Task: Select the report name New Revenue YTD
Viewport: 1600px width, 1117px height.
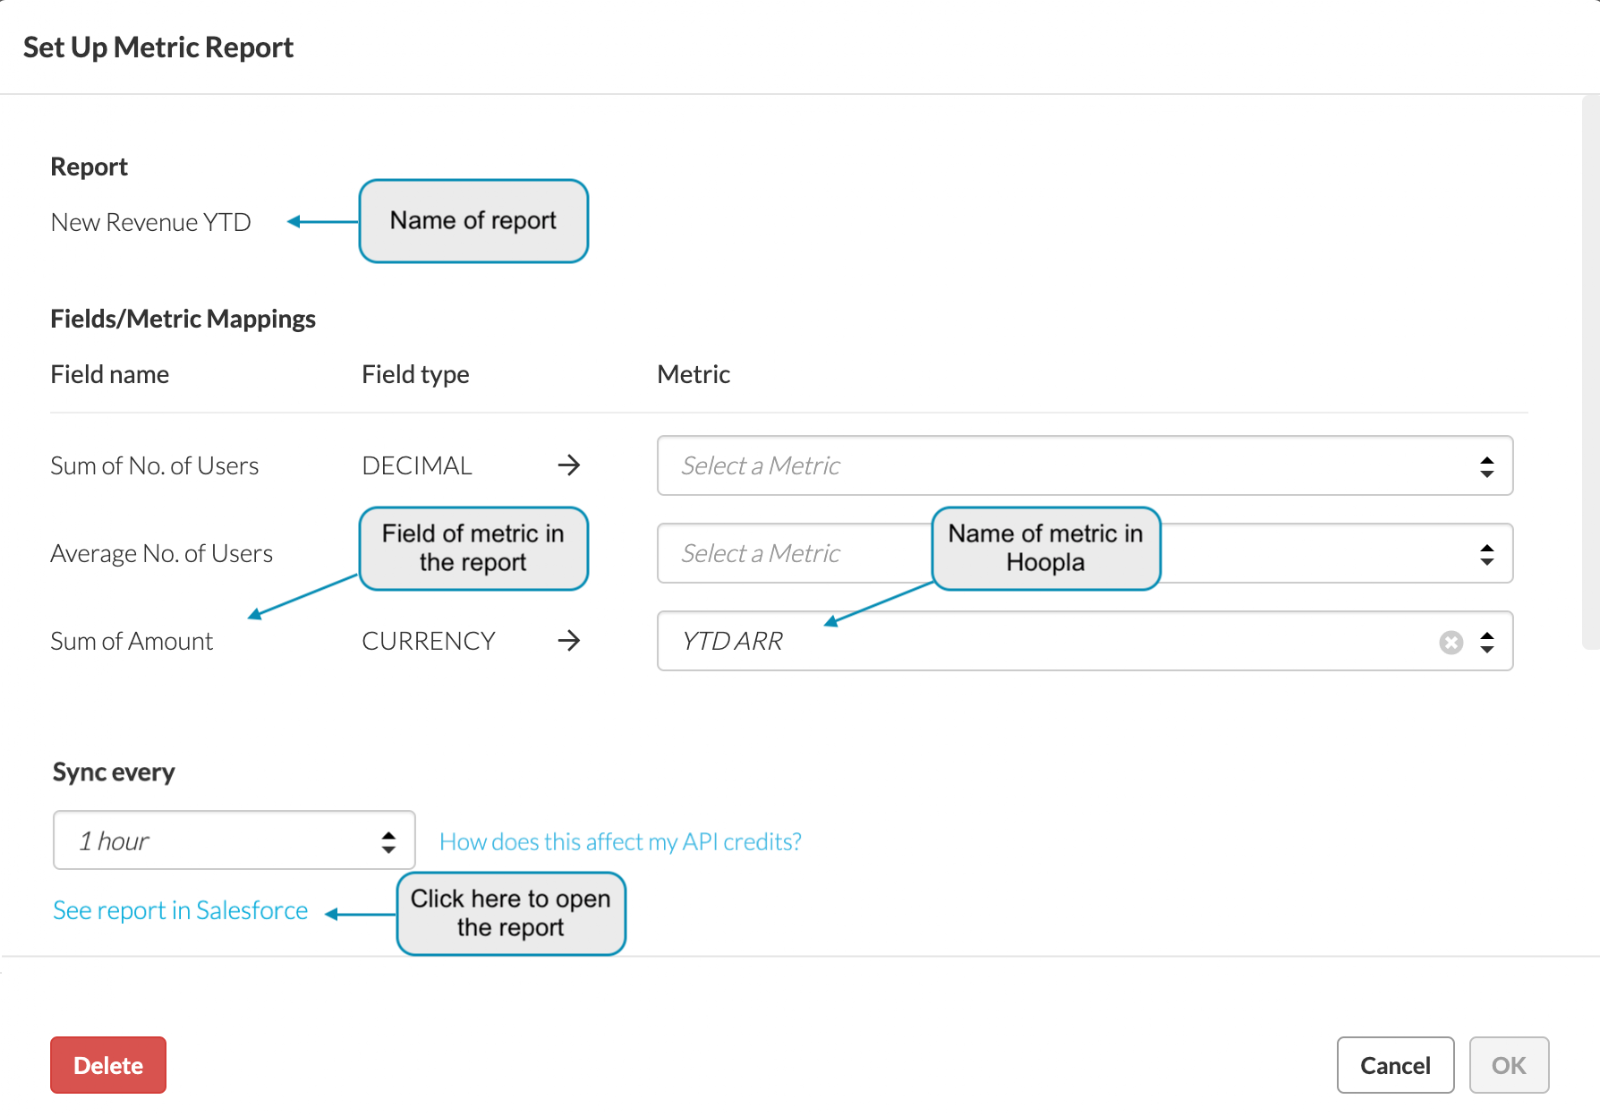Action: (x=151, y=222)
